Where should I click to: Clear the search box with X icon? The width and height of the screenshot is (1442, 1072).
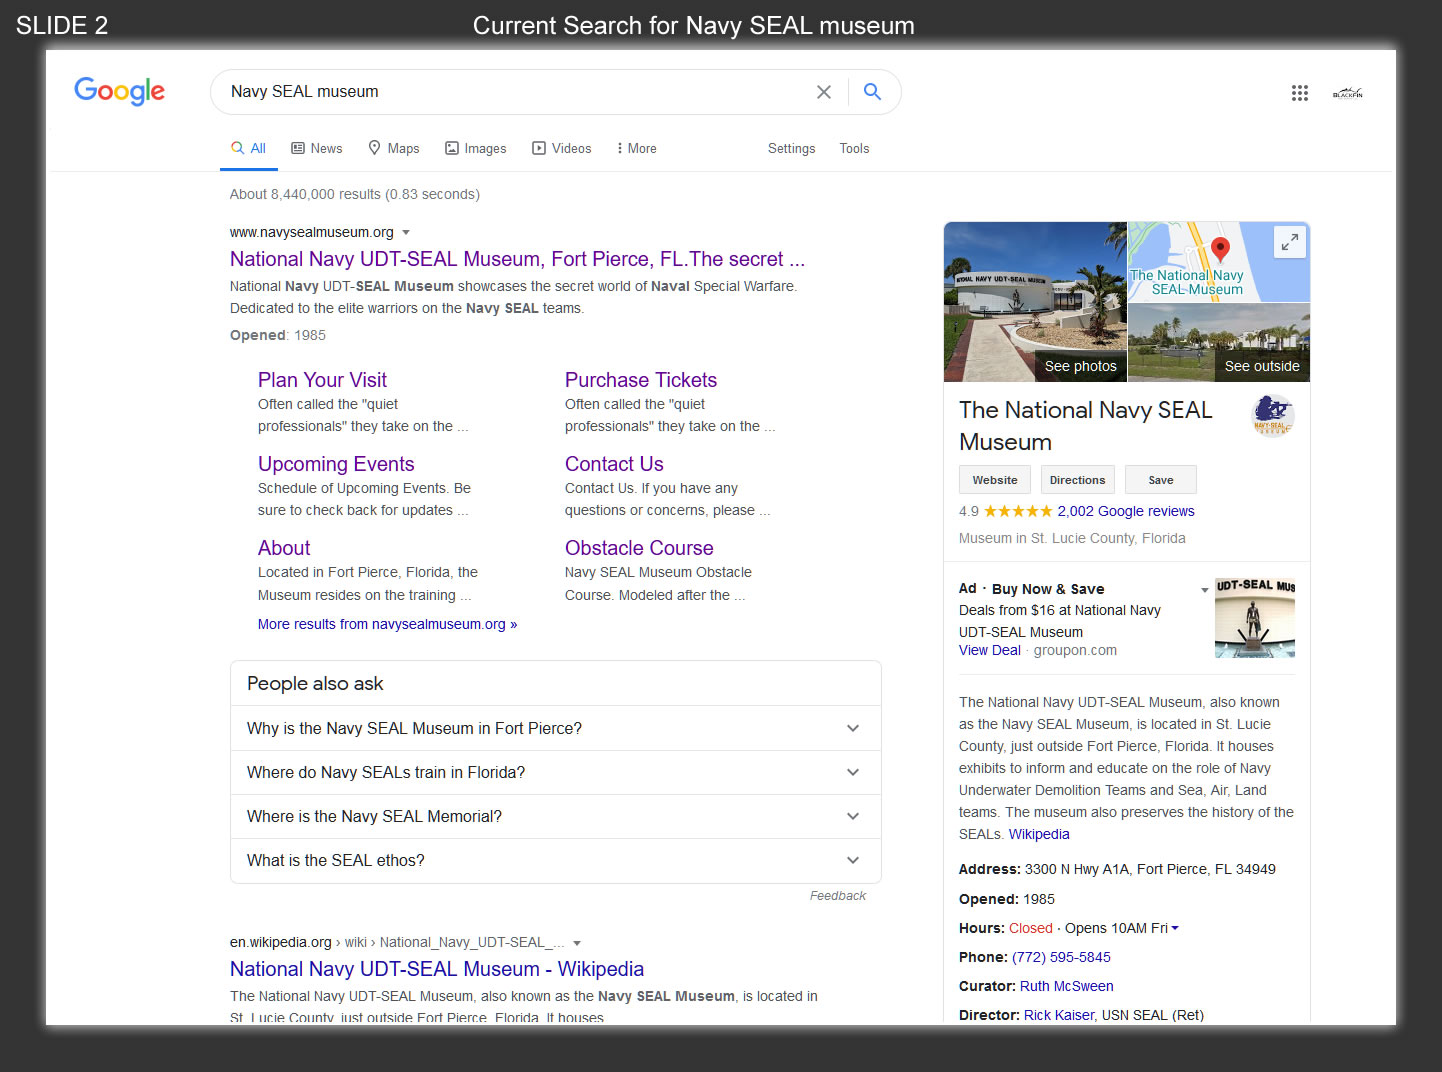[824, 92]
